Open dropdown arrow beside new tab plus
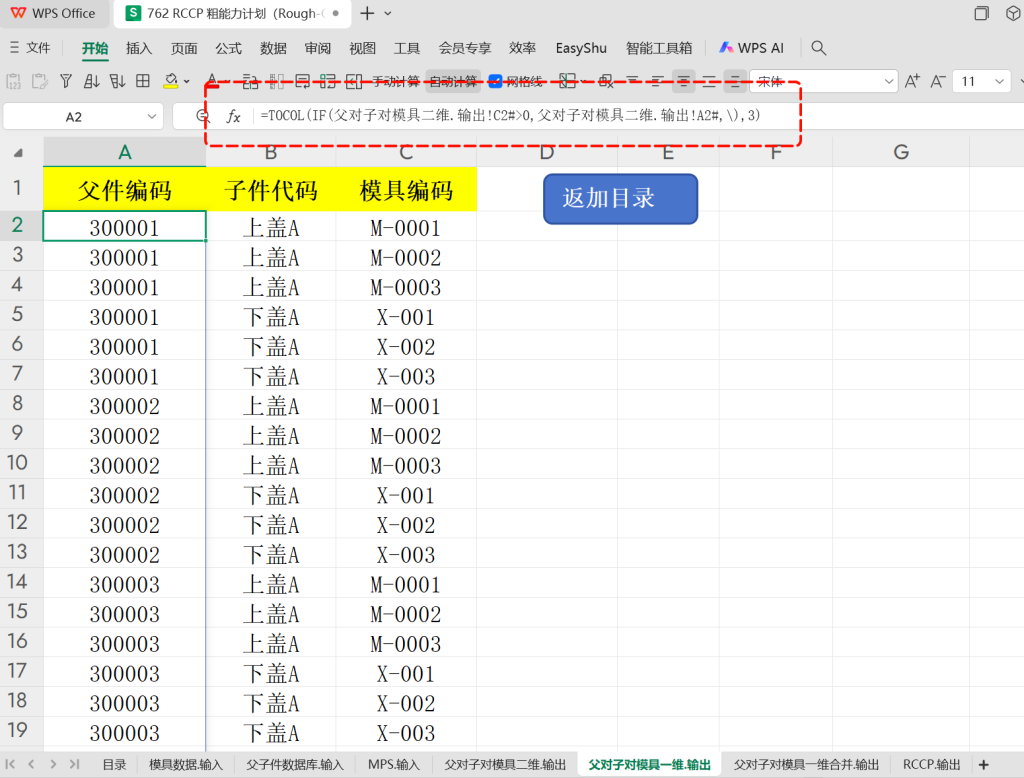Image resolution: width=1024 pixels, height=778 pixels. [x=388, y=13]
